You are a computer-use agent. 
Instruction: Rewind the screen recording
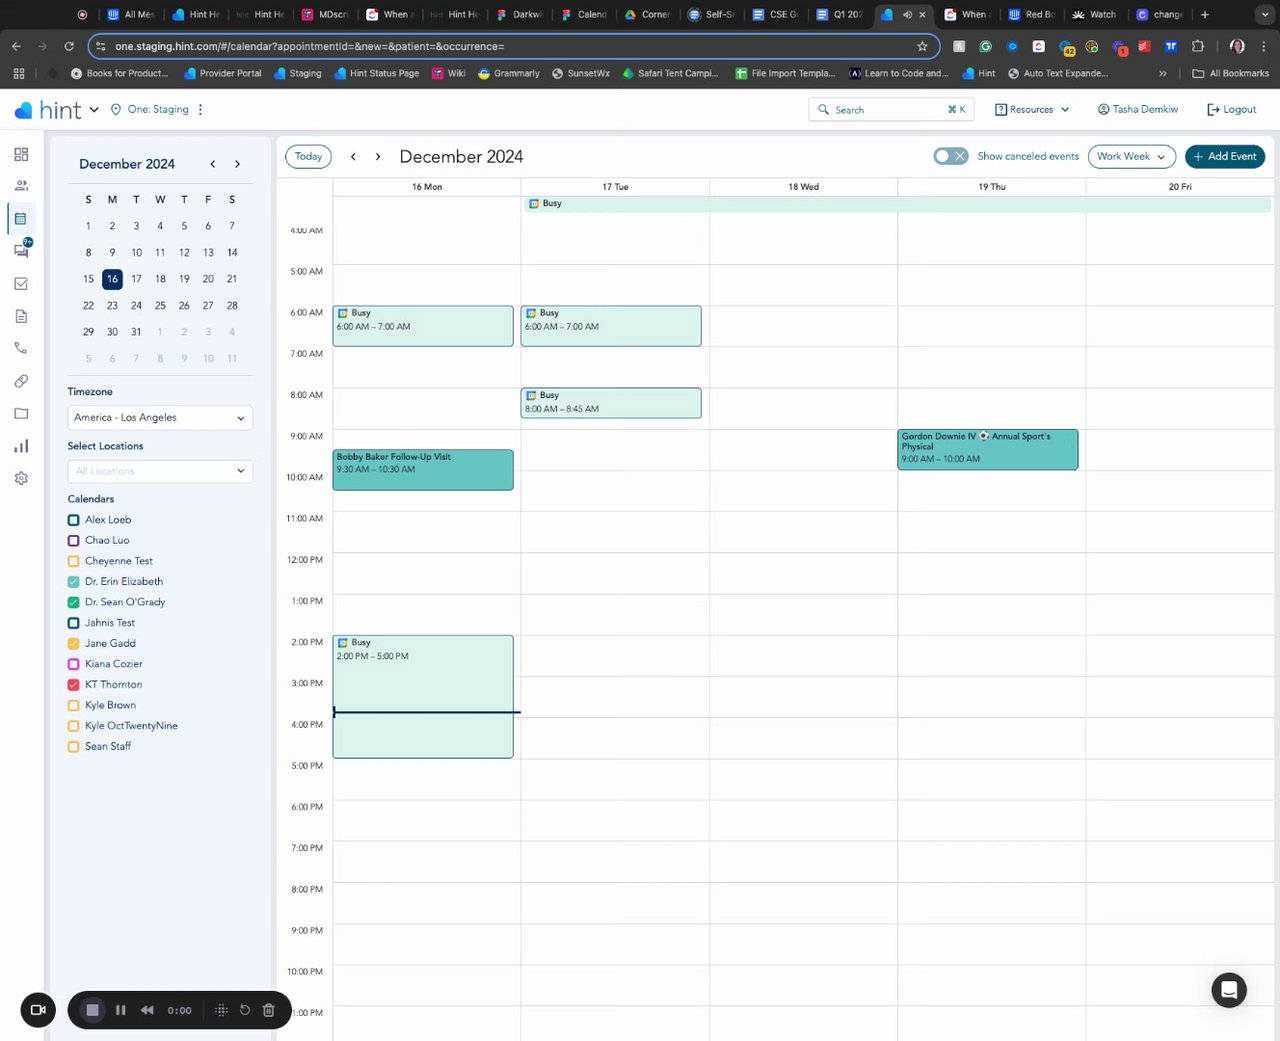coord(147,1010)
